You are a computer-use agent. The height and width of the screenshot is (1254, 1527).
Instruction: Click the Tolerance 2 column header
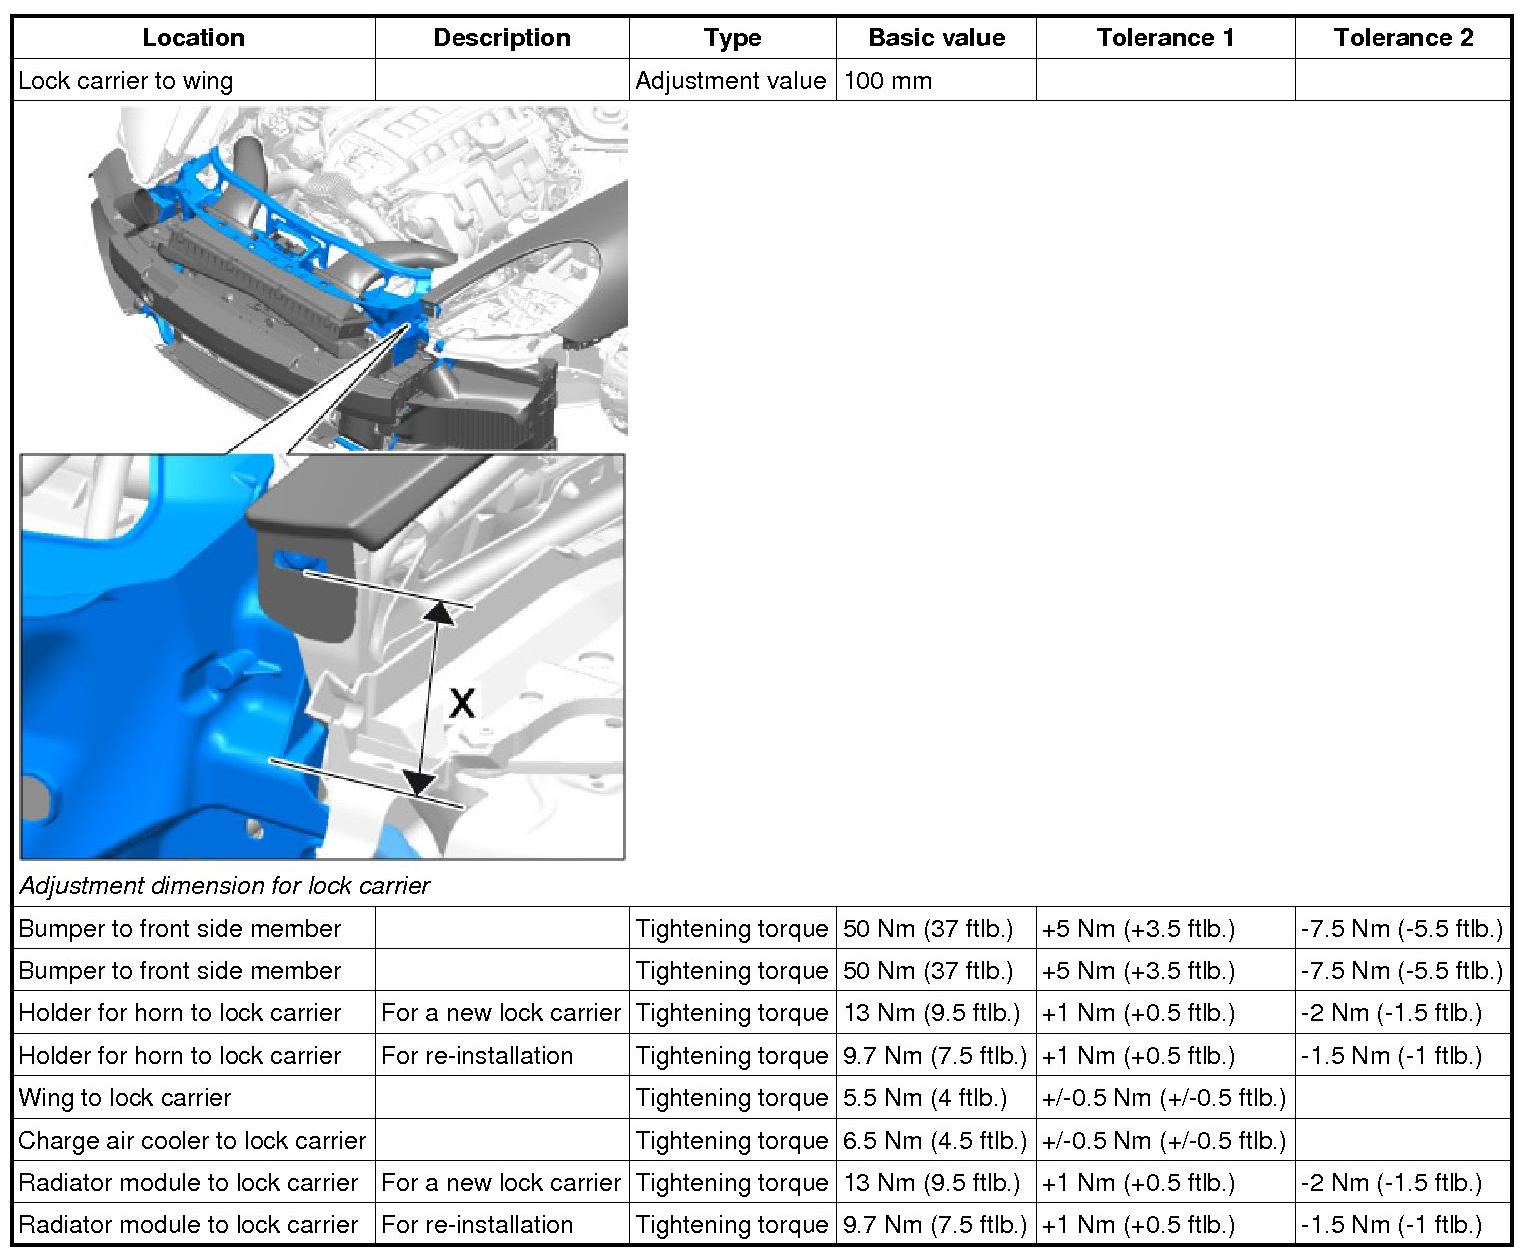click(x=1402, y=38)
